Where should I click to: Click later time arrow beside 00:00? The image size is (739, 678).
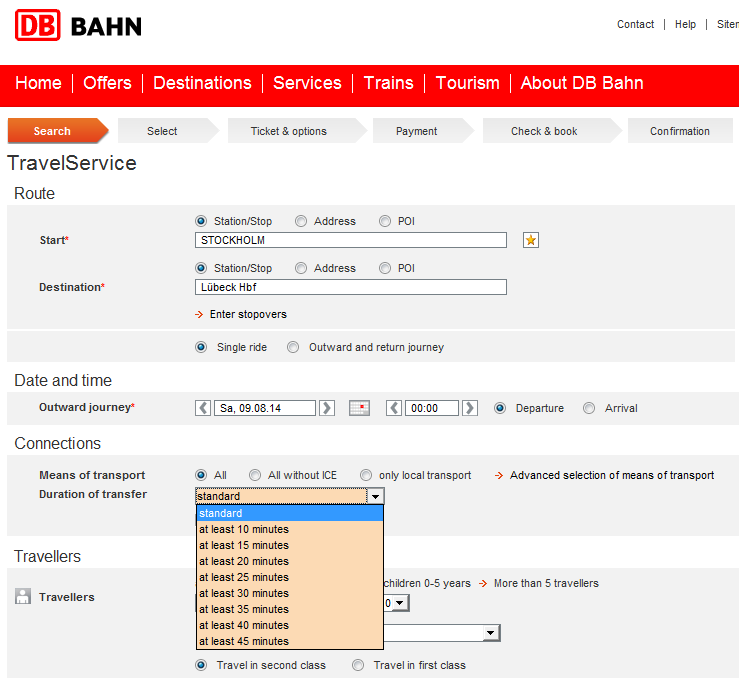click(x=470, y=408)
